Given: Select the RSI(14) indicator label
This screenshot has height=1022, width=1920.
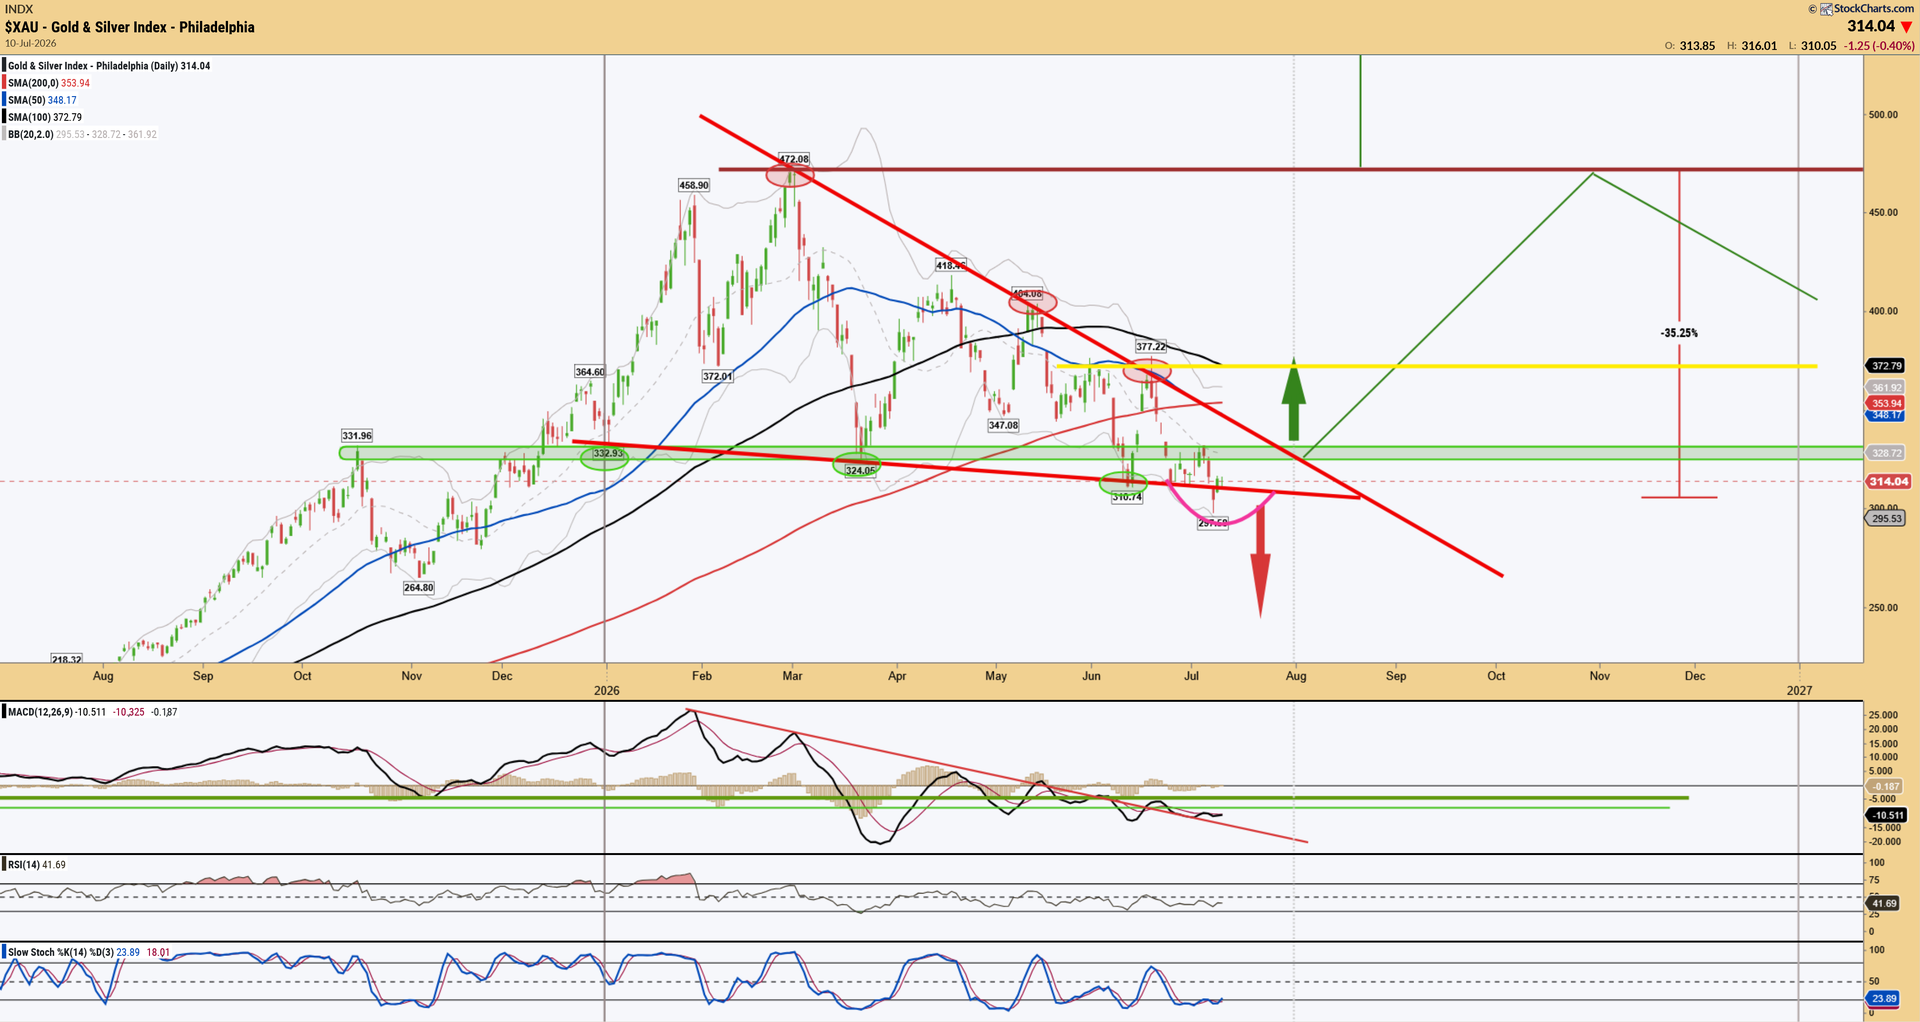Looking at the screenshot, I should pyautogui.click(x=24, y=865).
